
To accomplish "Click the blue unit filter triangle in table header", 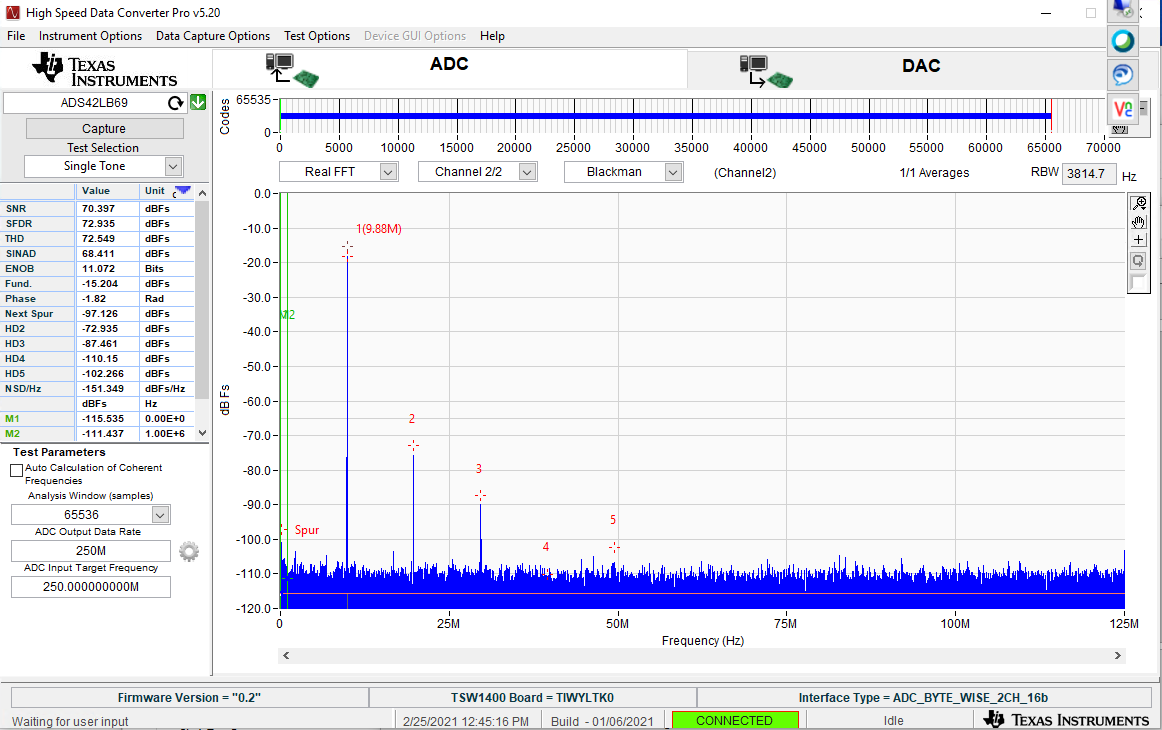I will 182,190.
